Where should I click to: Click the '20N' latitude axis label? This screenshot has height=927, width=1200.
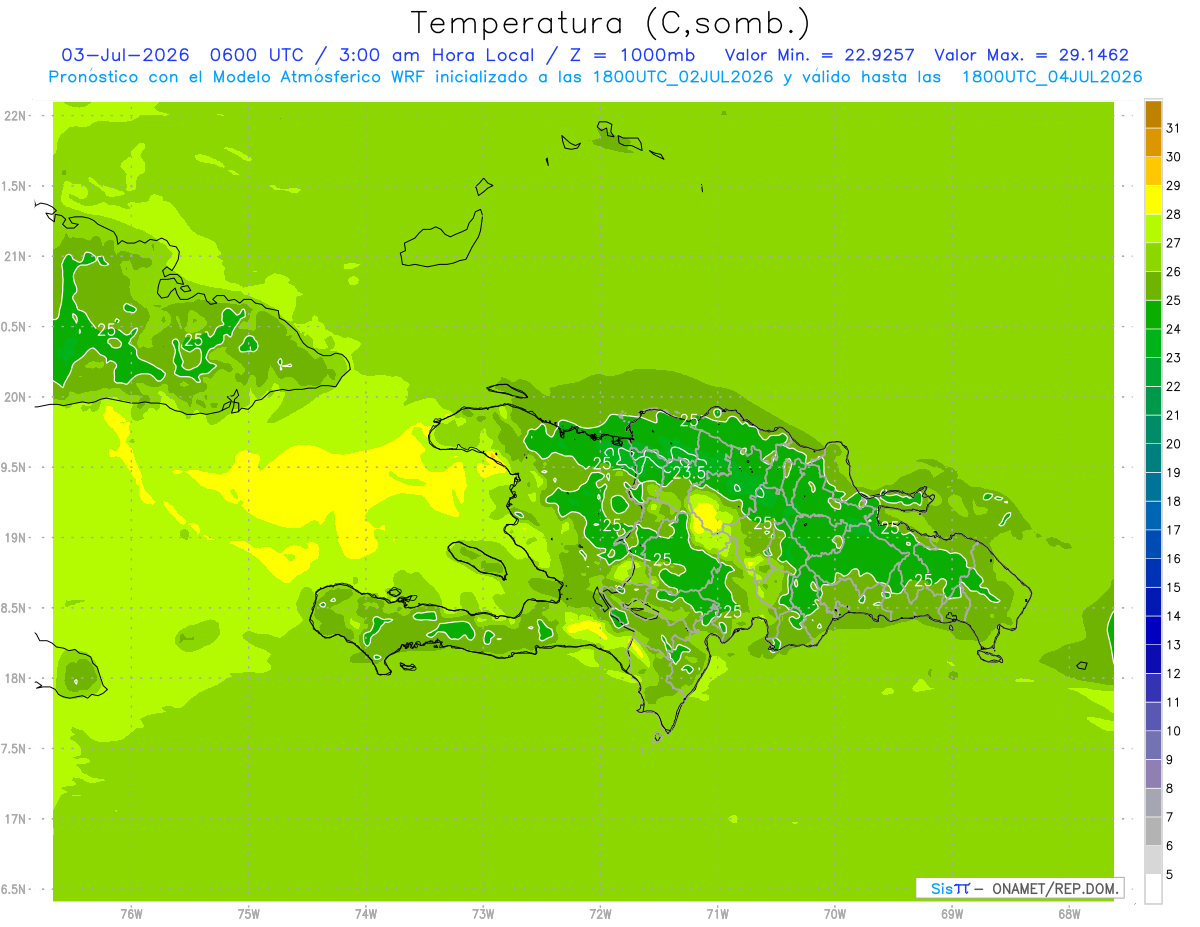tap(15, 397)
